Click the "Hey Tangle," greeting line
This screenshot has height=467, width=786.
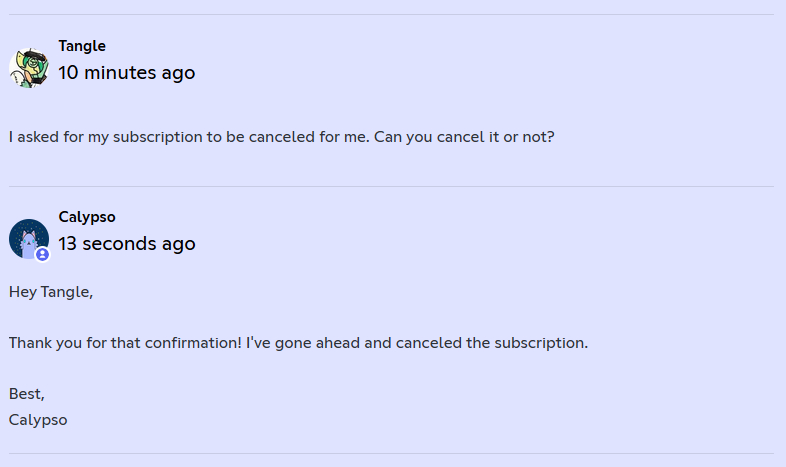click(x=51, y=292)
